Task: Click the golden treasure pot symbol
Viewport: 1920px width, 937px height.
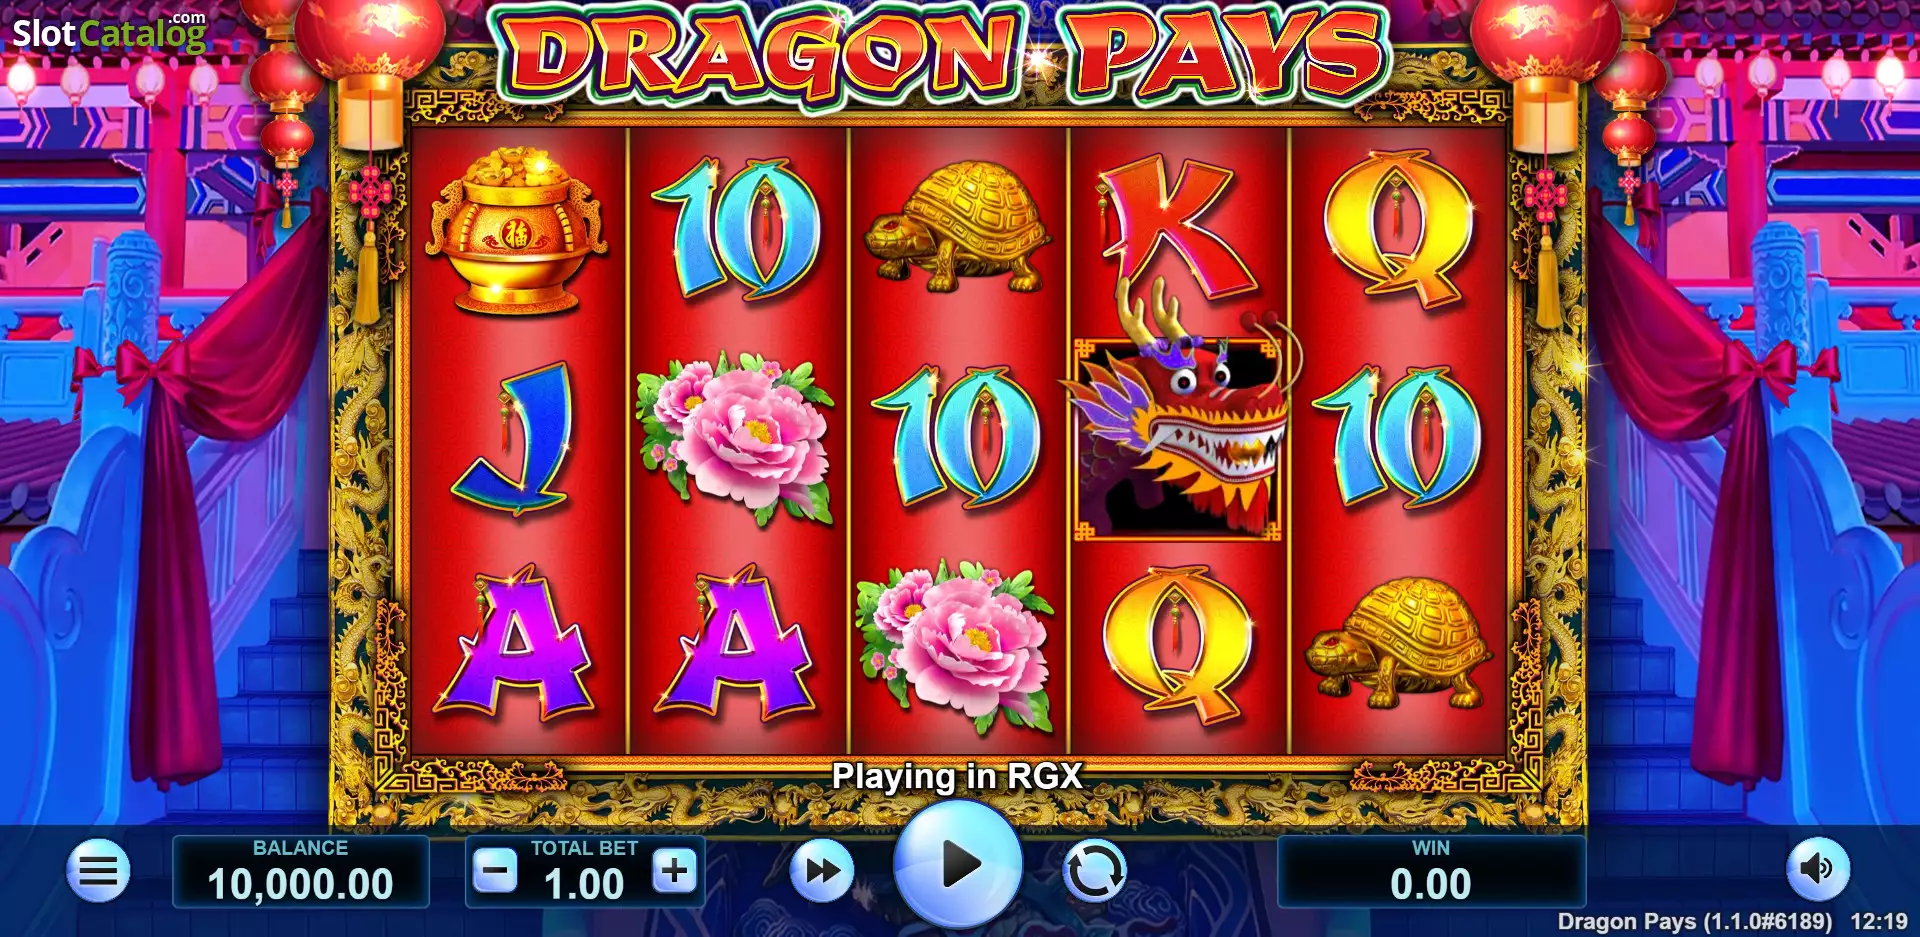Action: (x=516, y=231)
